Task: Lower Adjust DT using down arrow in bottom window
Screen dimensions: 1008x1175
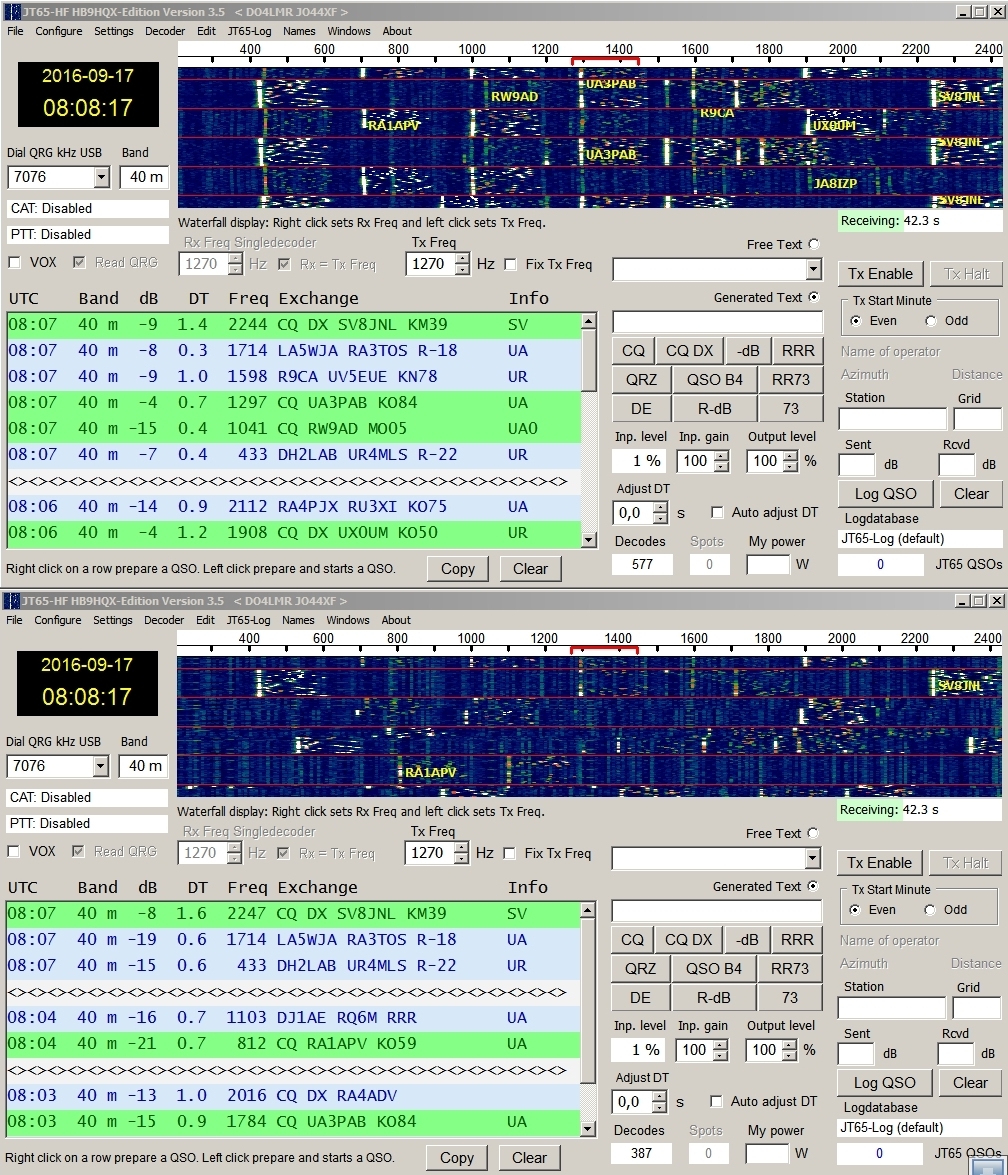Action: click(659, 1107)
